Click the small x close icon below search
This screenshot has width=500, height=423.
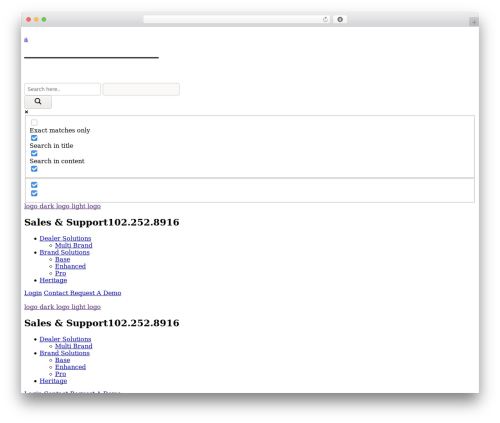coord(26,112)
